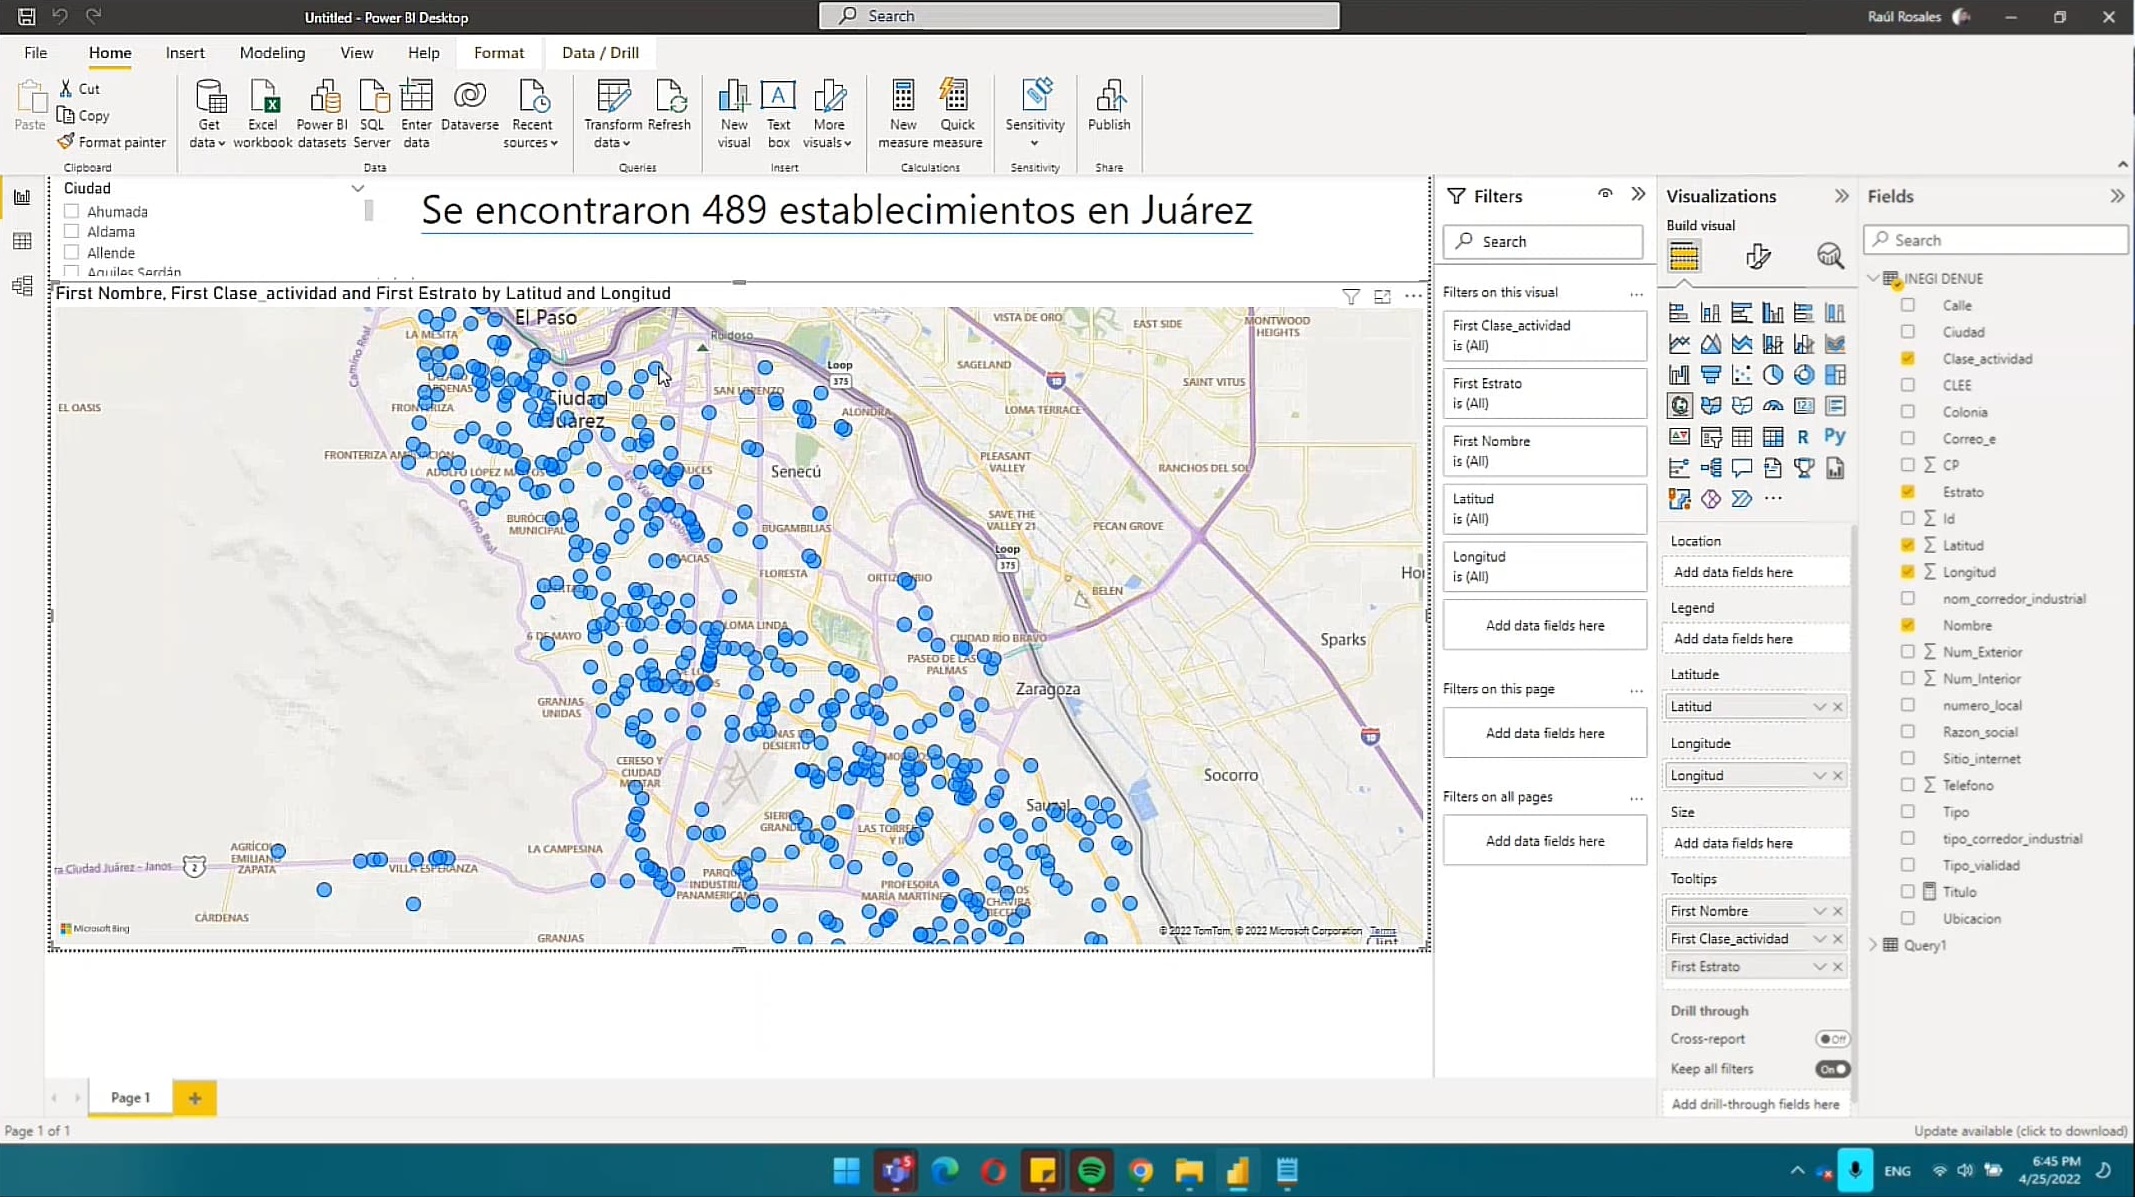Toggle Filters pane visibility eye icon
This screenshot has width=2135, height=1197.
pos(1605,194)
